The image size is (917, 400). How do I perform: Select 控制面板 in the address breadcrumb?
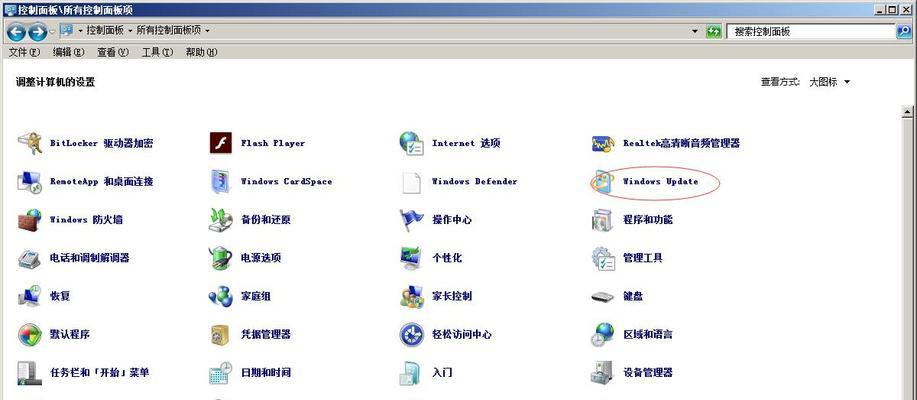click(x=105, y=30)
